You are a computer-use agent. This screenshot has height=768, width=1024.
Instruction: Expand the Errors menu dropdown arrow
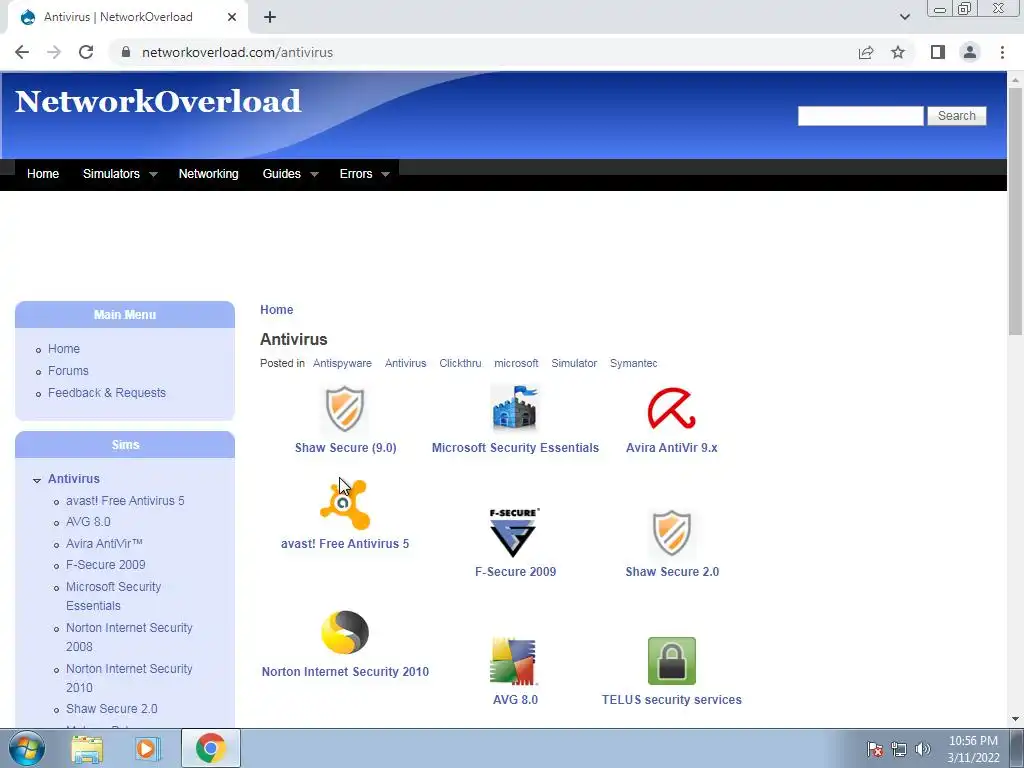point(385,174)
